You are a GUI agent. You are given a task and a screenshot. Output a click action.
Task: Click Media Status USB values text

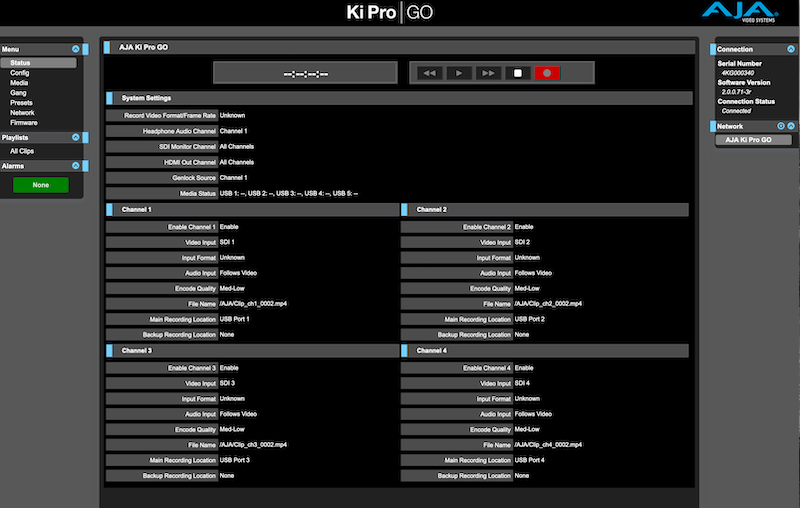(x=289, y=193)
